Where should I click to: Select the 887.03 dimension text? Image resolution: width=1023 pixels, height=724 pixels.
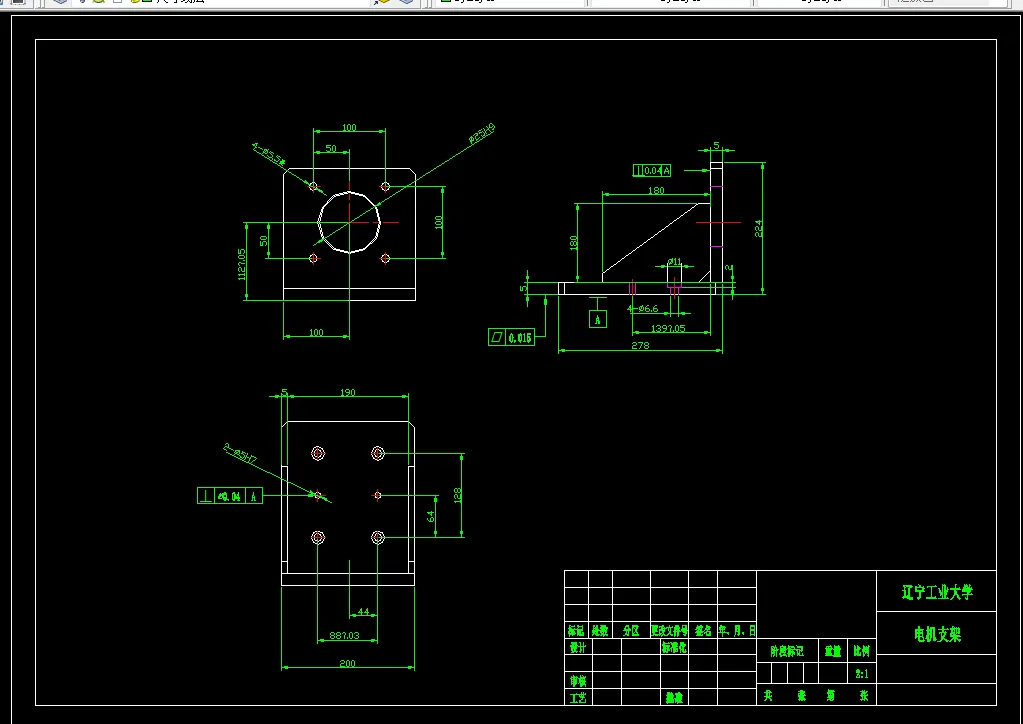(344, 635)
